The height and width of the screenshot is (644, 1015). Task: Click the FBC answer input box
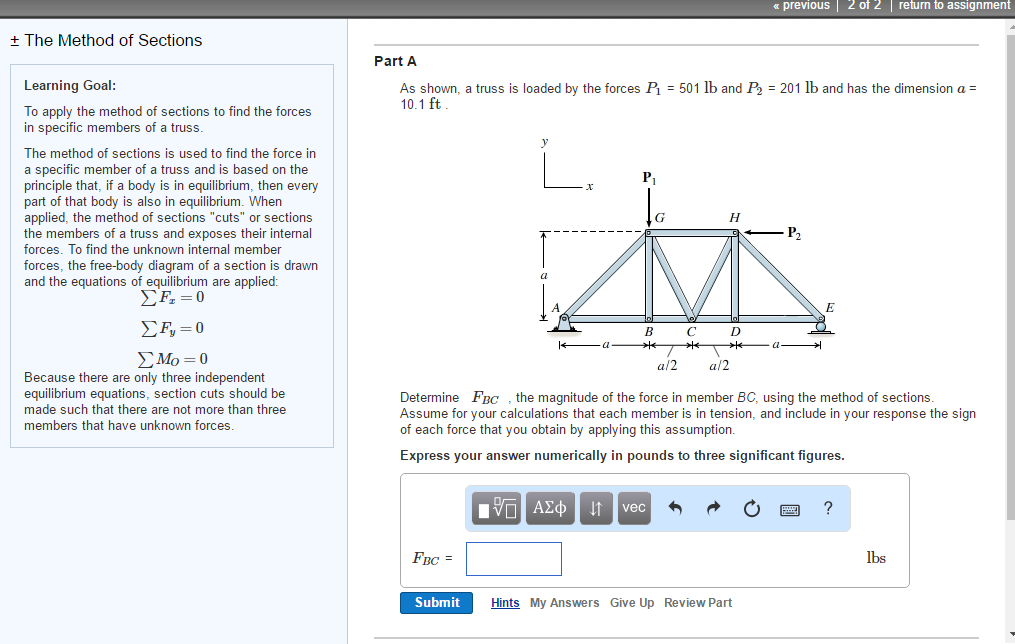(513, 558)
